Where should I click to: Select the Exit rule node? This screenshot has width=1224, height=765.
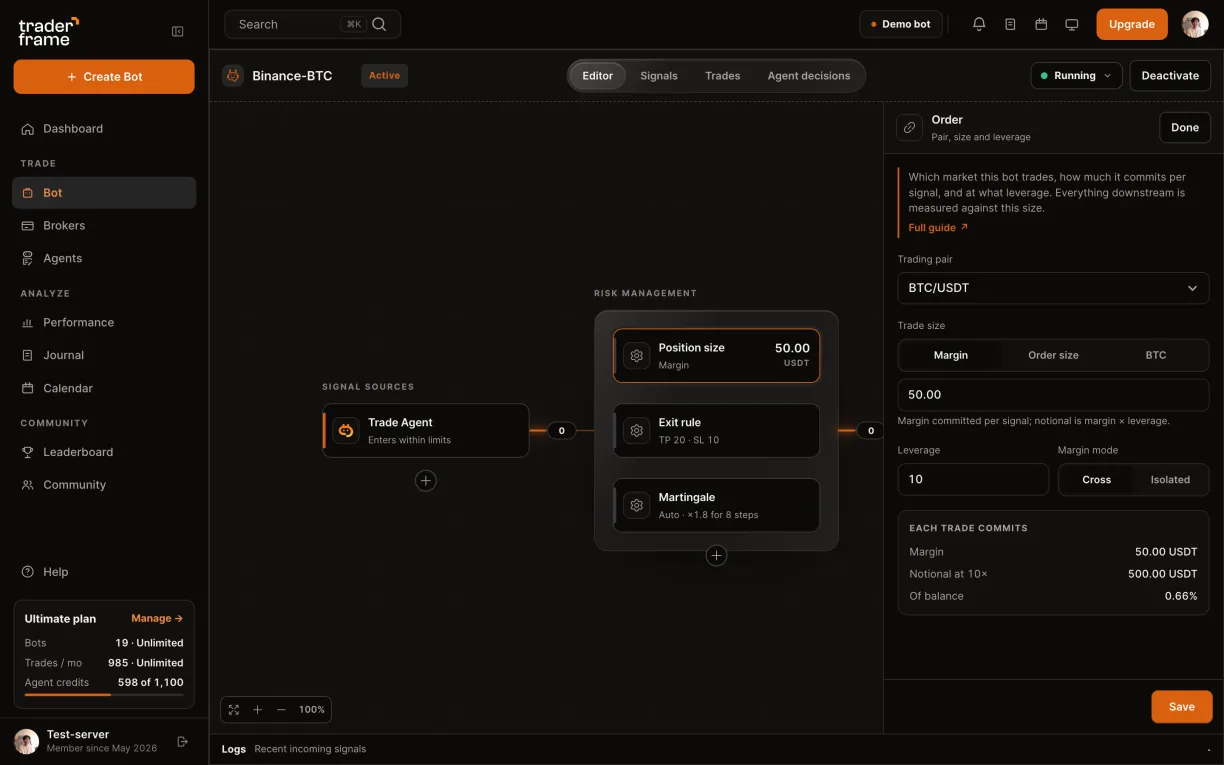pyautogui.click(x=716, y=431)
